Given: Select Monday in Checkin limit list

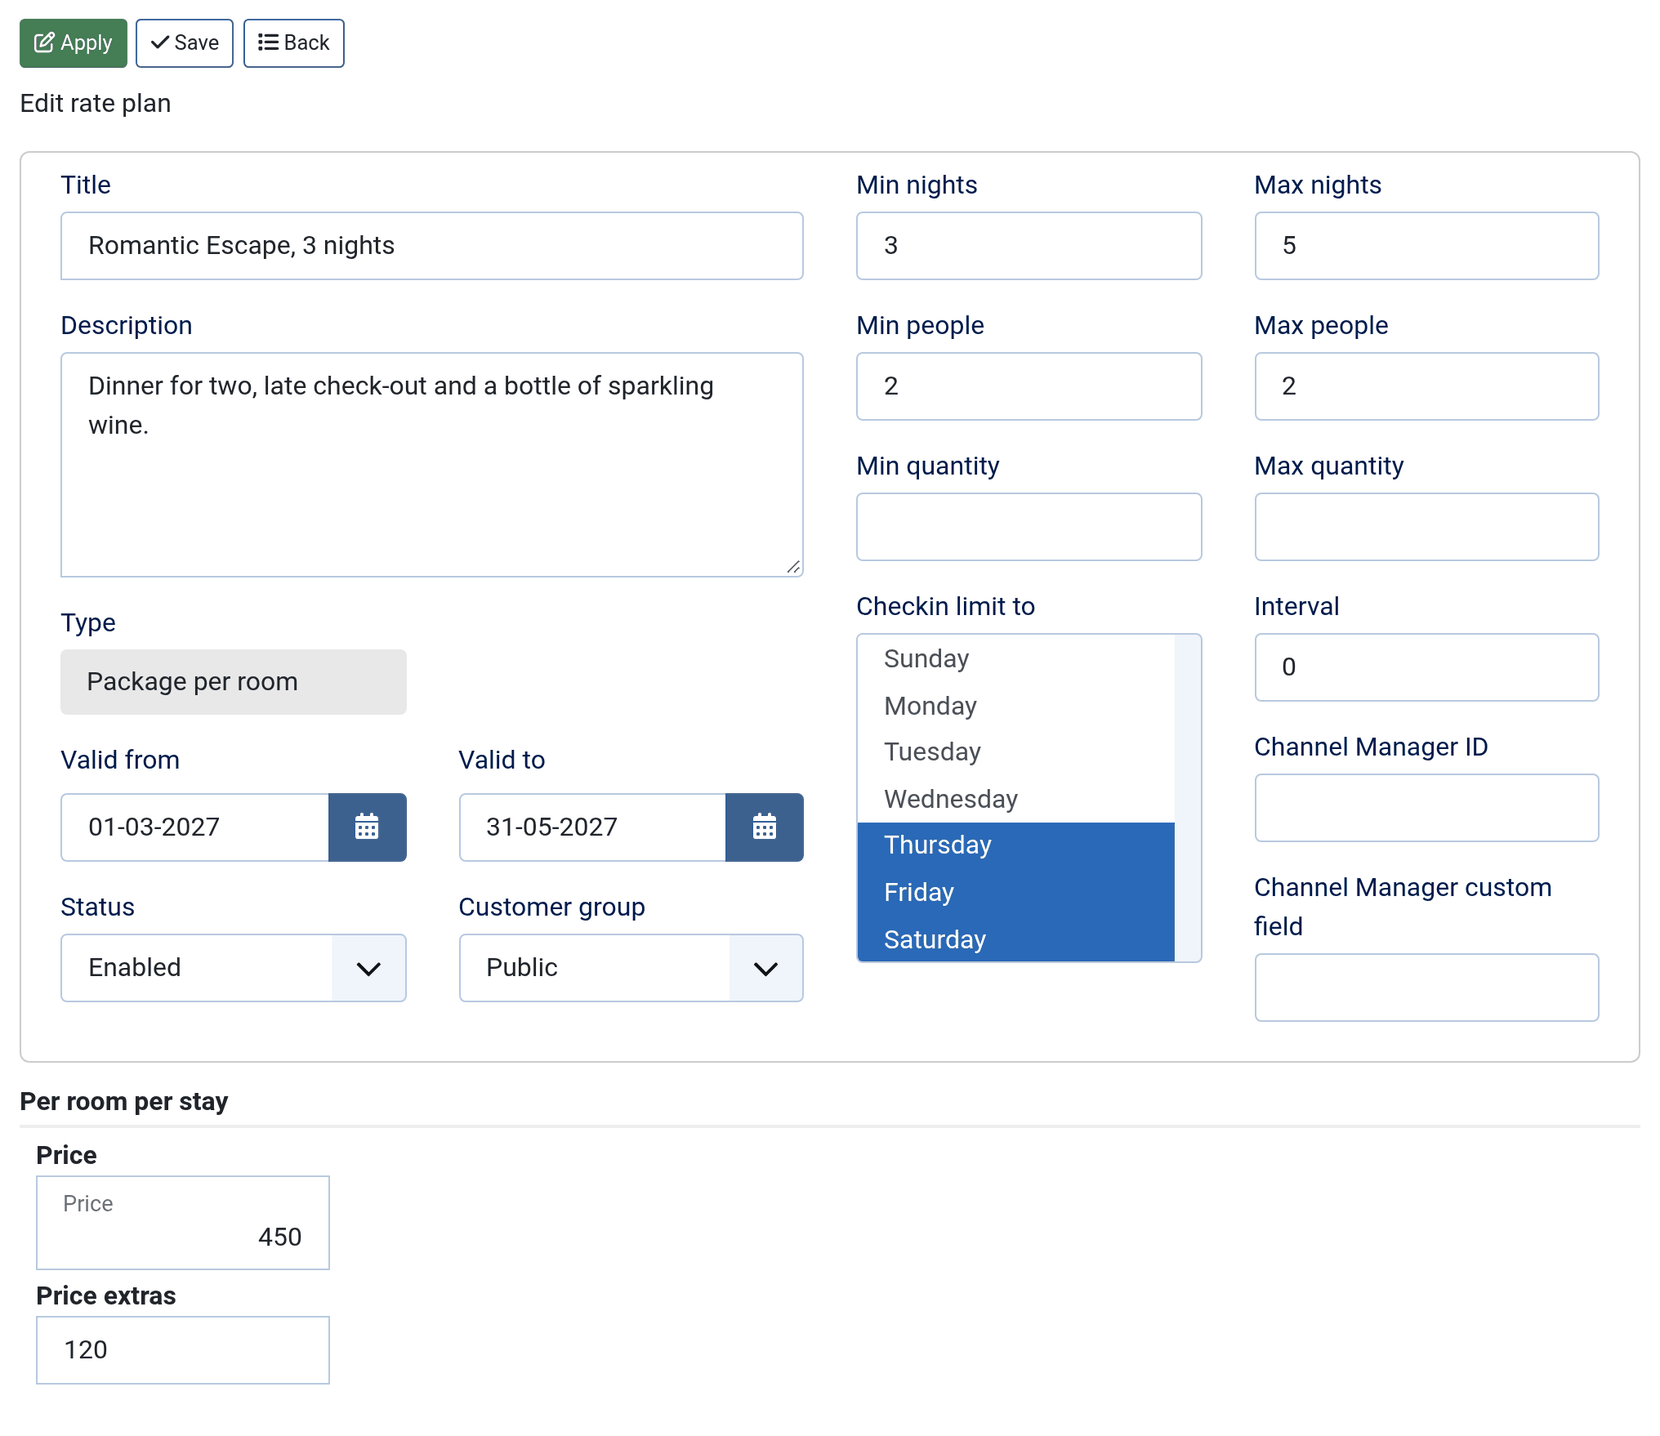Looking at the screenshot, I should click(x=1015, y=706).
